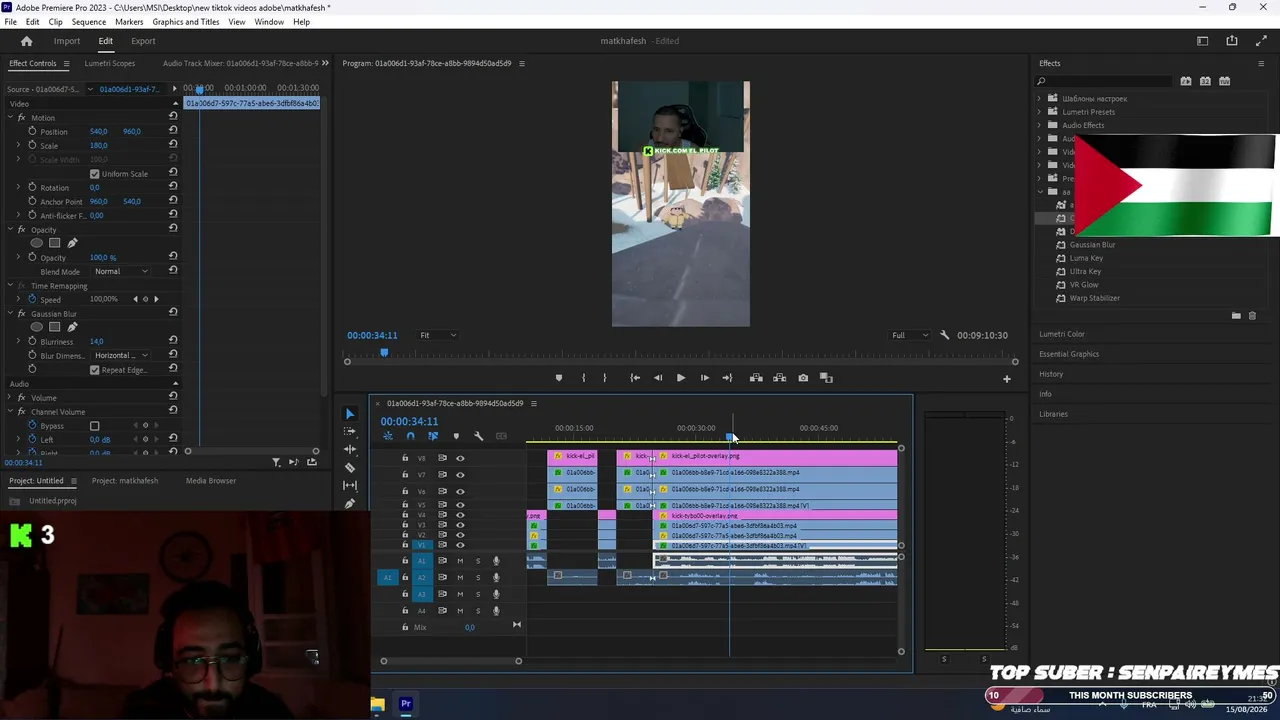Open Program monitor settings wrench

click(945, 335)
